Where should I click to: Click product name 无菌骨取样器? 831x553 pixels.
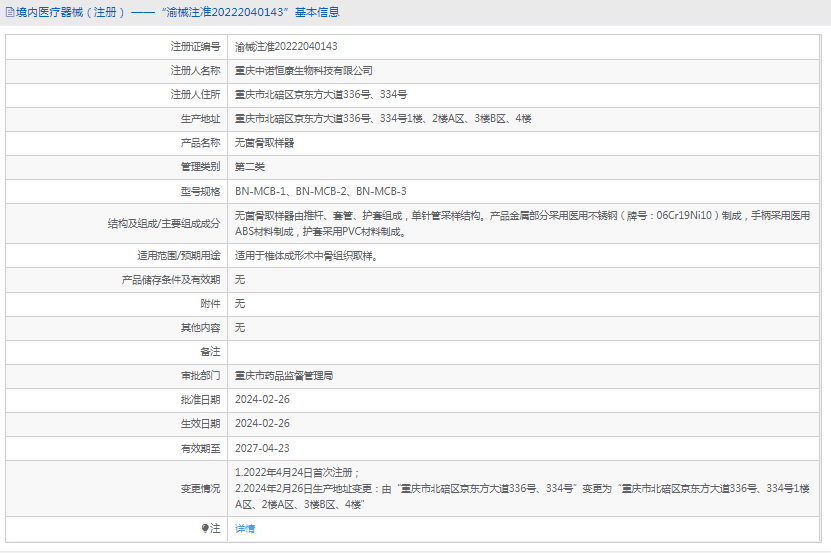pos(264,143)
